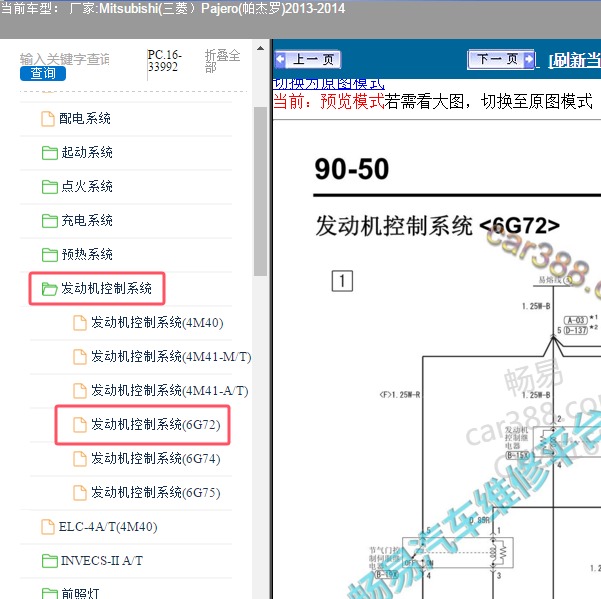Click file icon beside 发动机控制系统(6G75)
The width and height of the screenshot is (601, 599).
[80, 492]
